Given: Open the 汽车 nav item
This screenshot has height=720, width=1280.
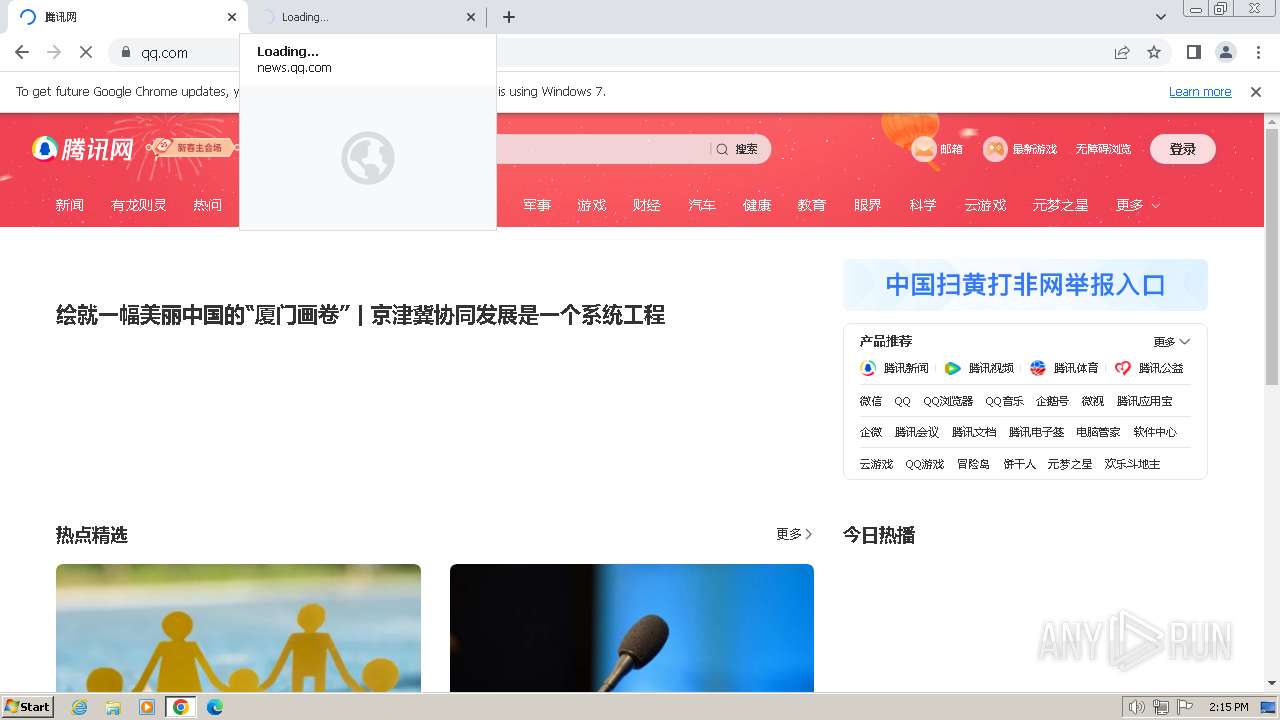Looking at the screenshot, I should tap(702, 205).
